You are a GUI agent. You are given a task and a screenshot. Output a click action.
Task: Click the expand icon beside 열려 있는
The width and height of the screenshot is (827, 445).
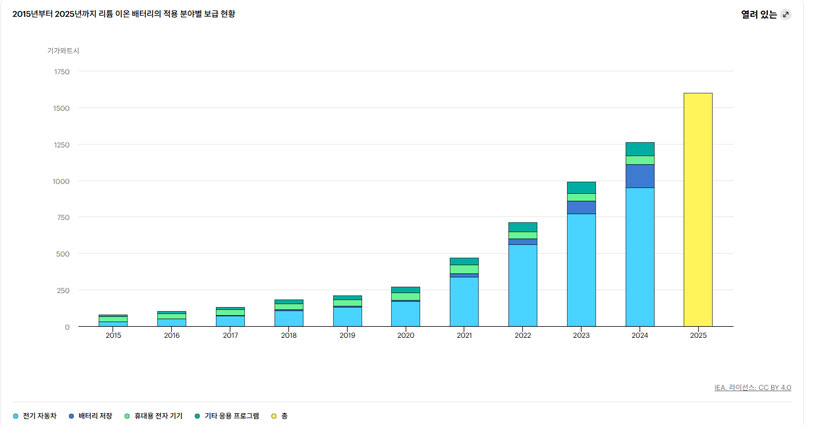click(786, 15)
